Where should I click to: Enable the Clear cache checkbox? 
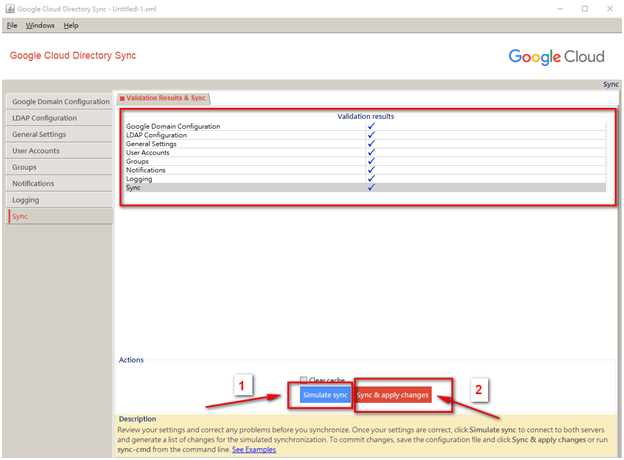304,380
